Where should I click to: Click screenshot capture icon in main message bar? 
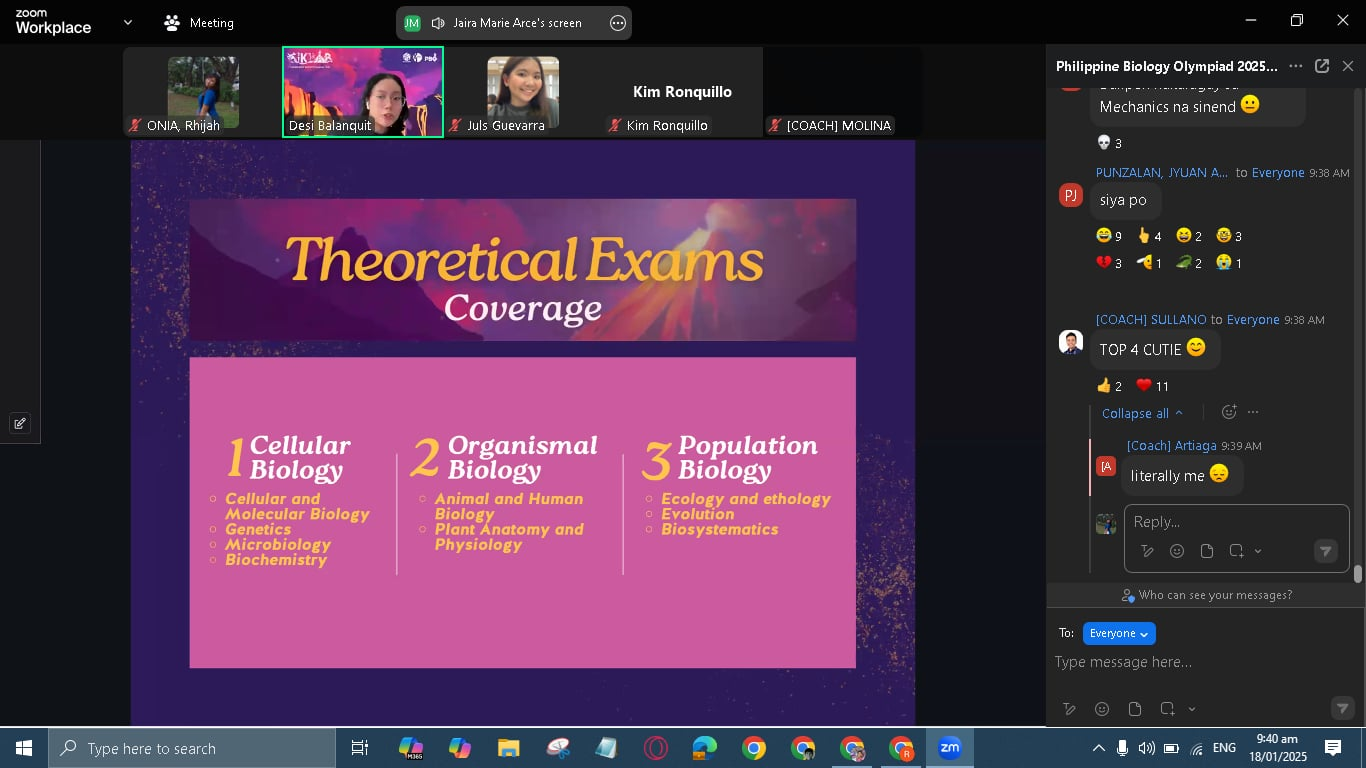(1167, 709)
